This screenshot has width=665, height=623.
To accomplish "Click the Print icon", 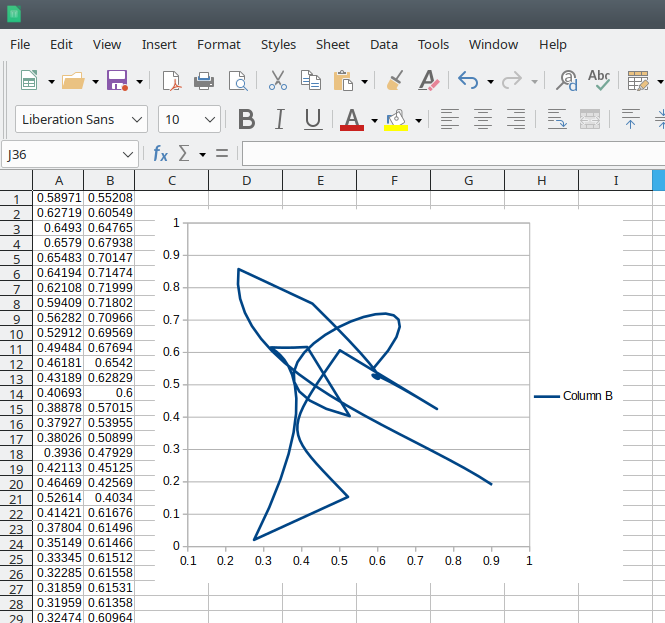I will click(204, 81).
